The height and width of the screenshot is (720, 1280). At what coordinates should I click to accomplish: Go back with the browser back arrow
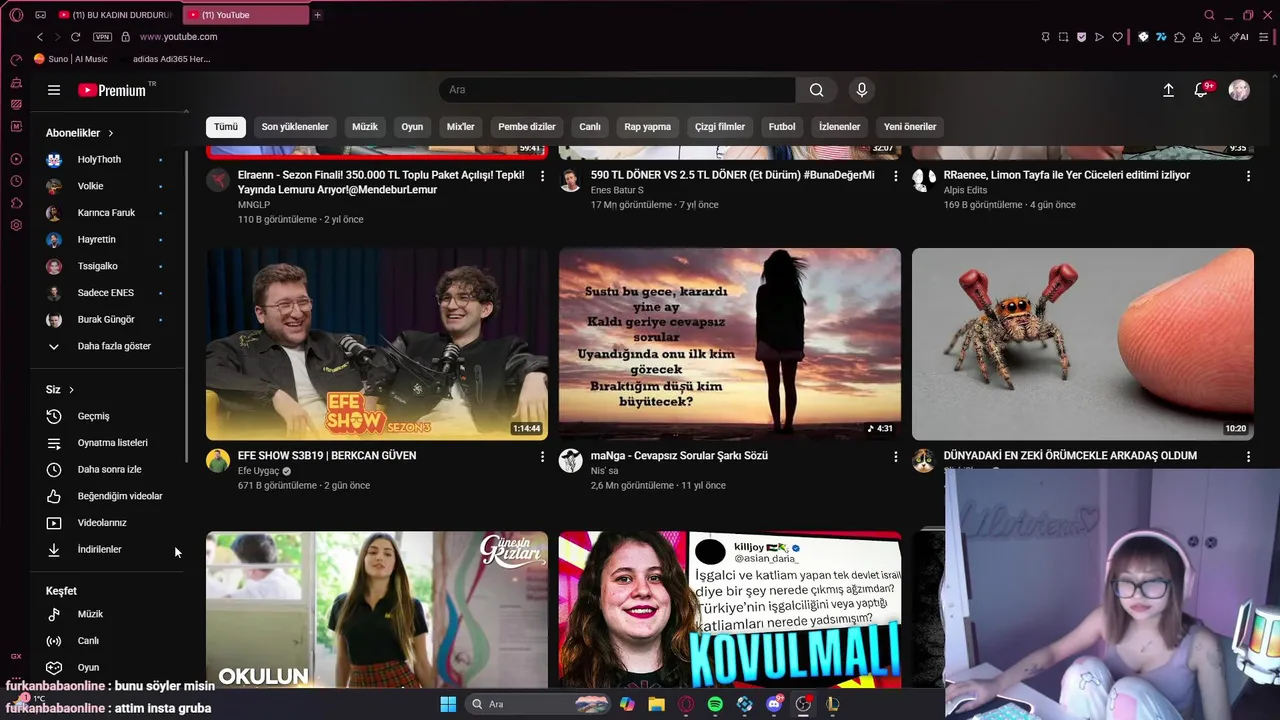40,37
